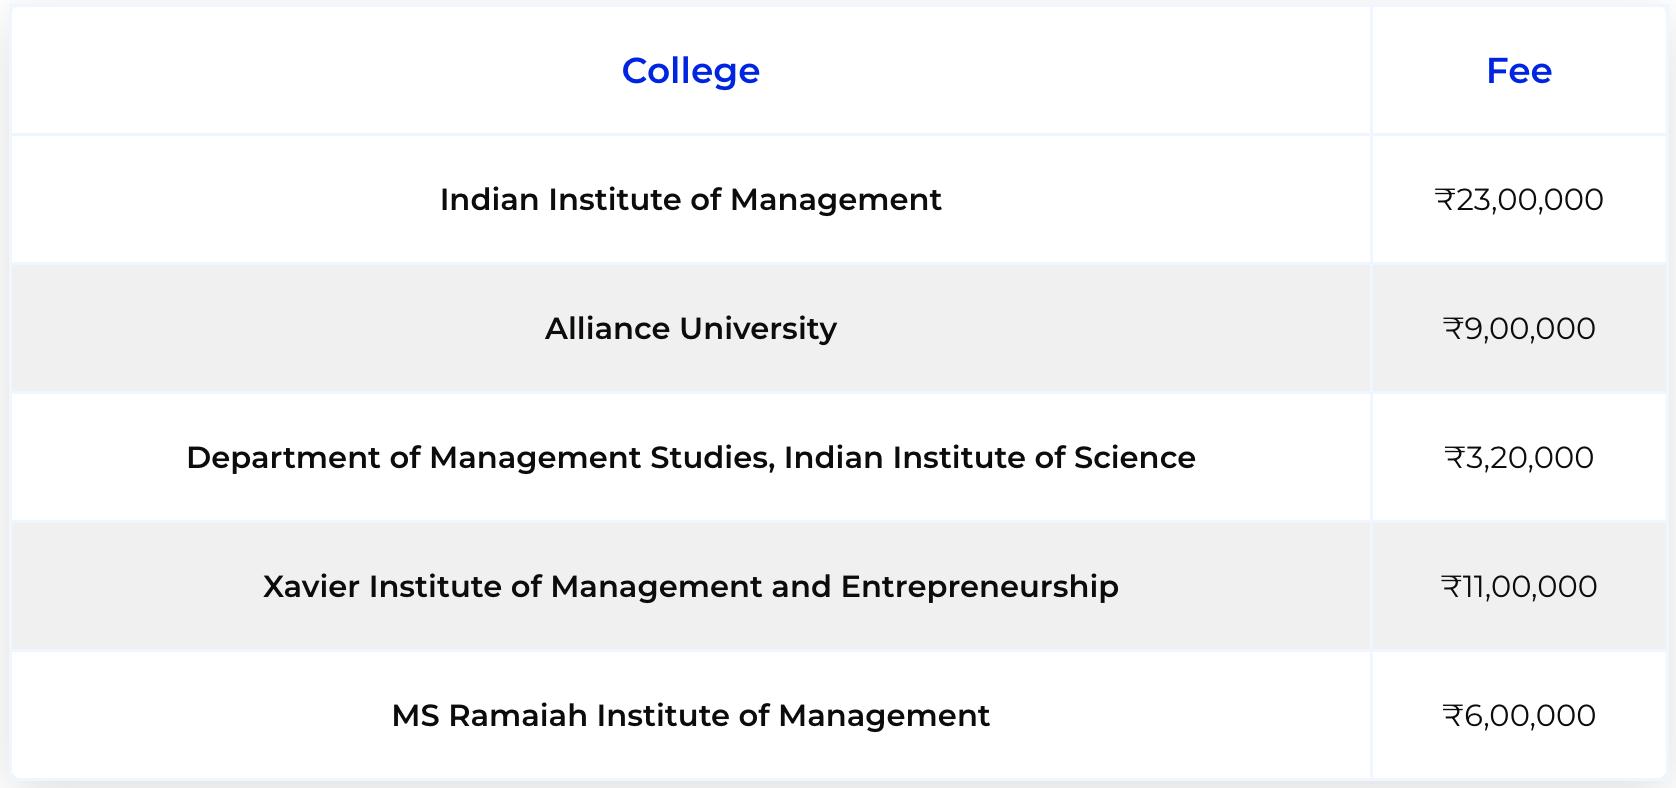Click the word Entrepreneurship in Xavier row
Viewport: 1676px width, 788px height.
point(980,586)
